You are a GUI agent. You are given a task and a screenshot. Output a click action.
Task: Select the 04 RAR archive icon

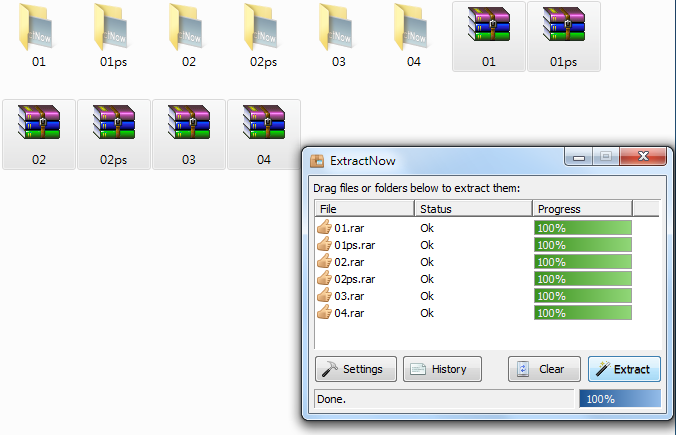[x=264, y=122]
